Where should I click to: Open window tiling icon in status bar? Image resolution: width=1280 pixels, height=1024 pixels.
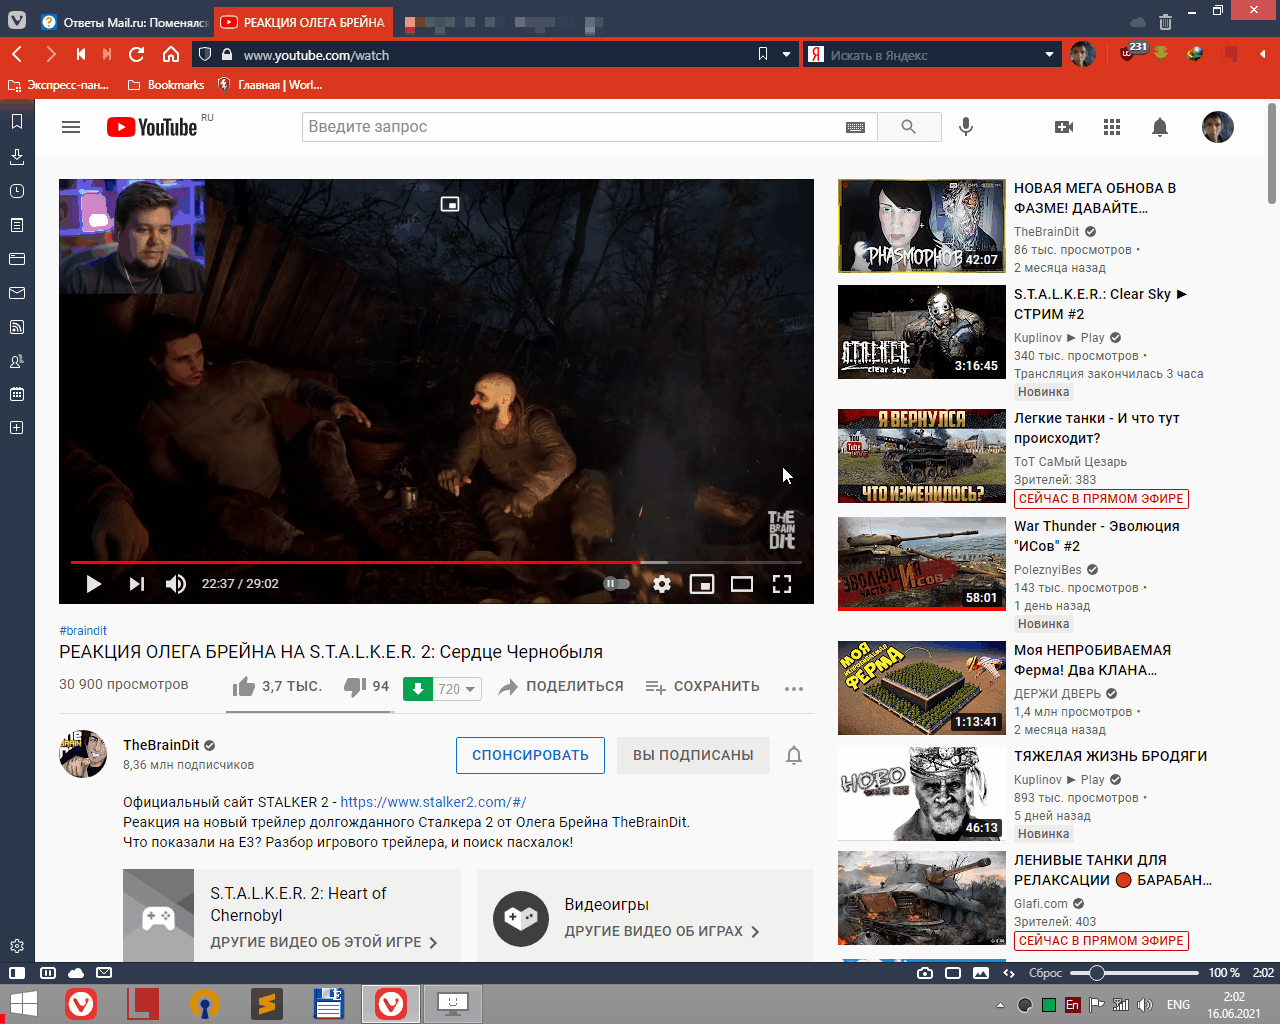(953, 973)
